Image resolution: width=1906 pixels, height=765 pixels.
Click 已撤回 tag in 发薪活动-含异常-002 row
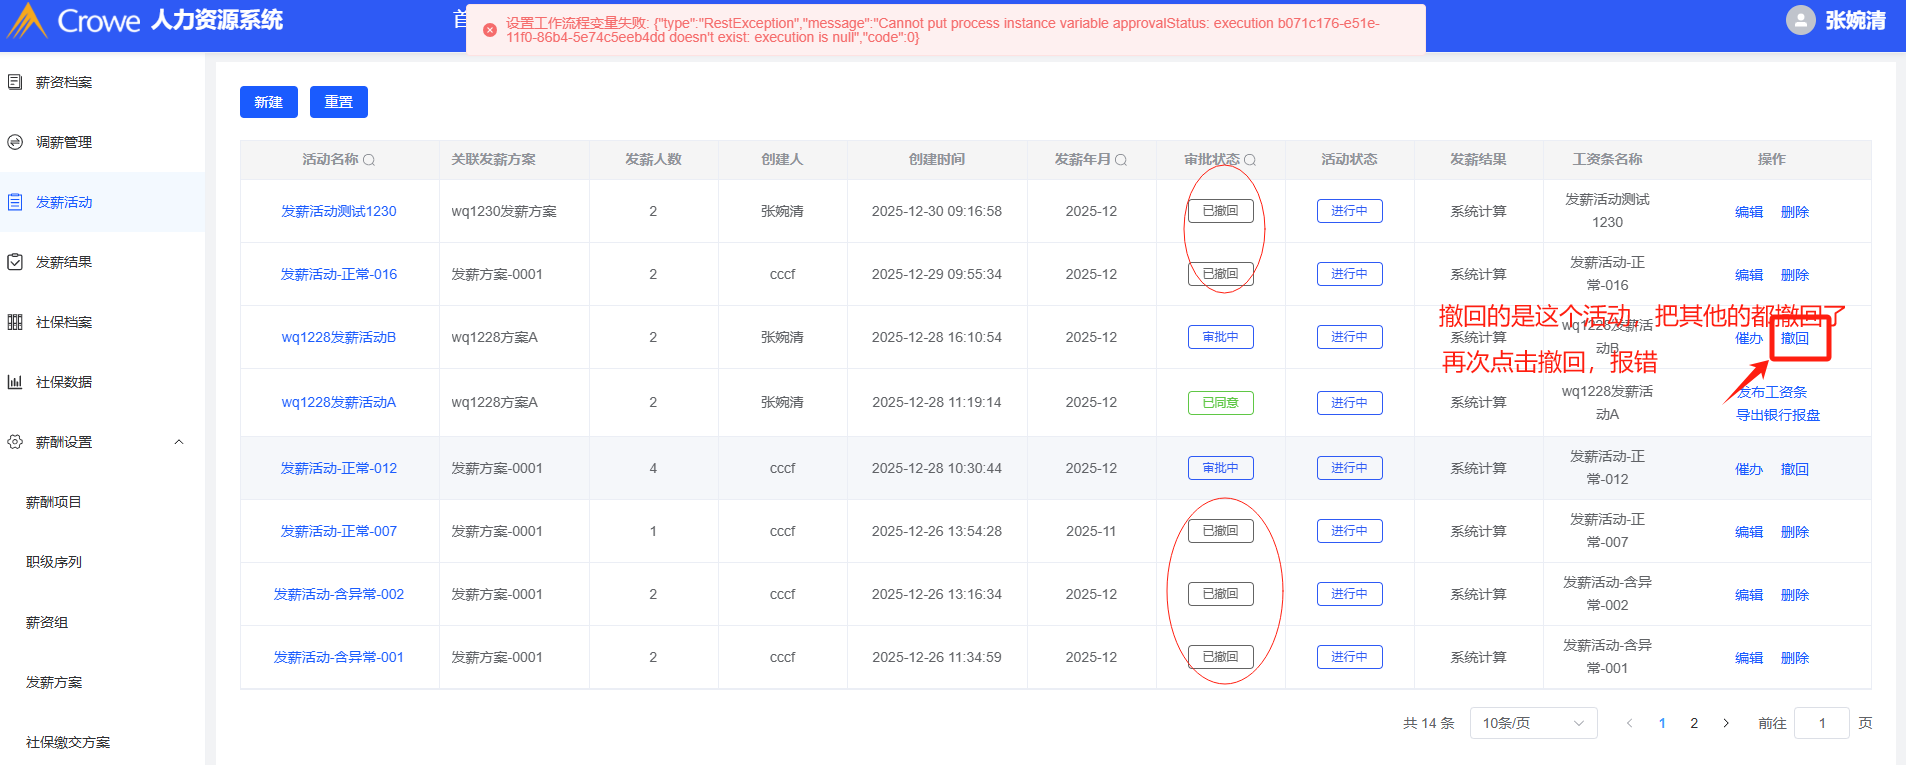(1221, 594)
